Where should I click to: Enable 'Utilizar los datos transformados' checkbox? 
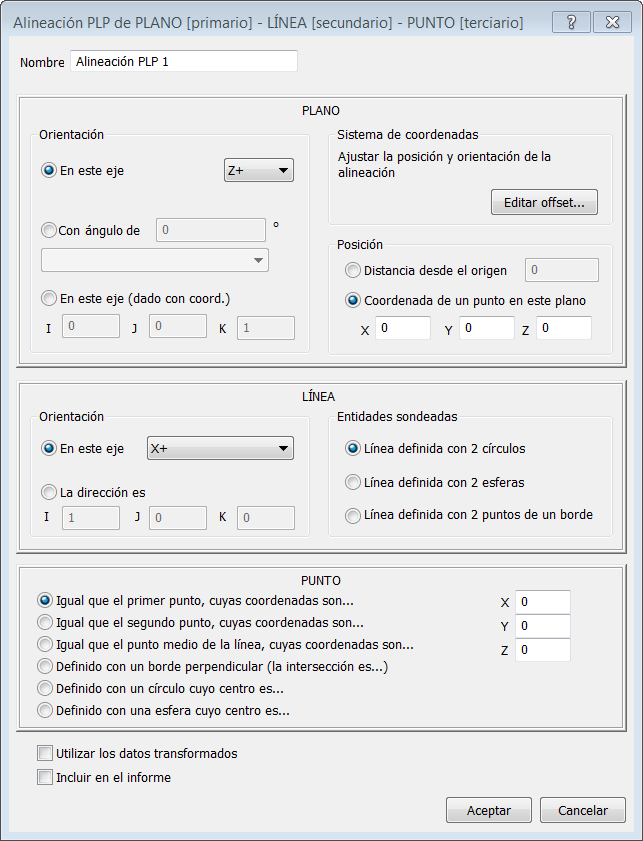point(44,753)
